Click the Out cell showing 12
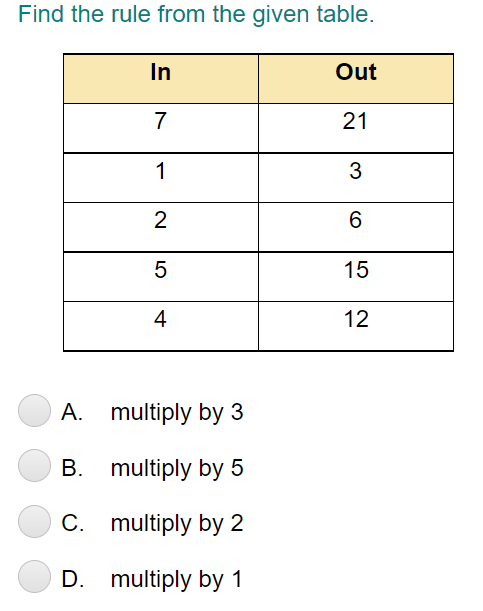The height and width of the screenshot is (611, 483). [x=356, y=326]
